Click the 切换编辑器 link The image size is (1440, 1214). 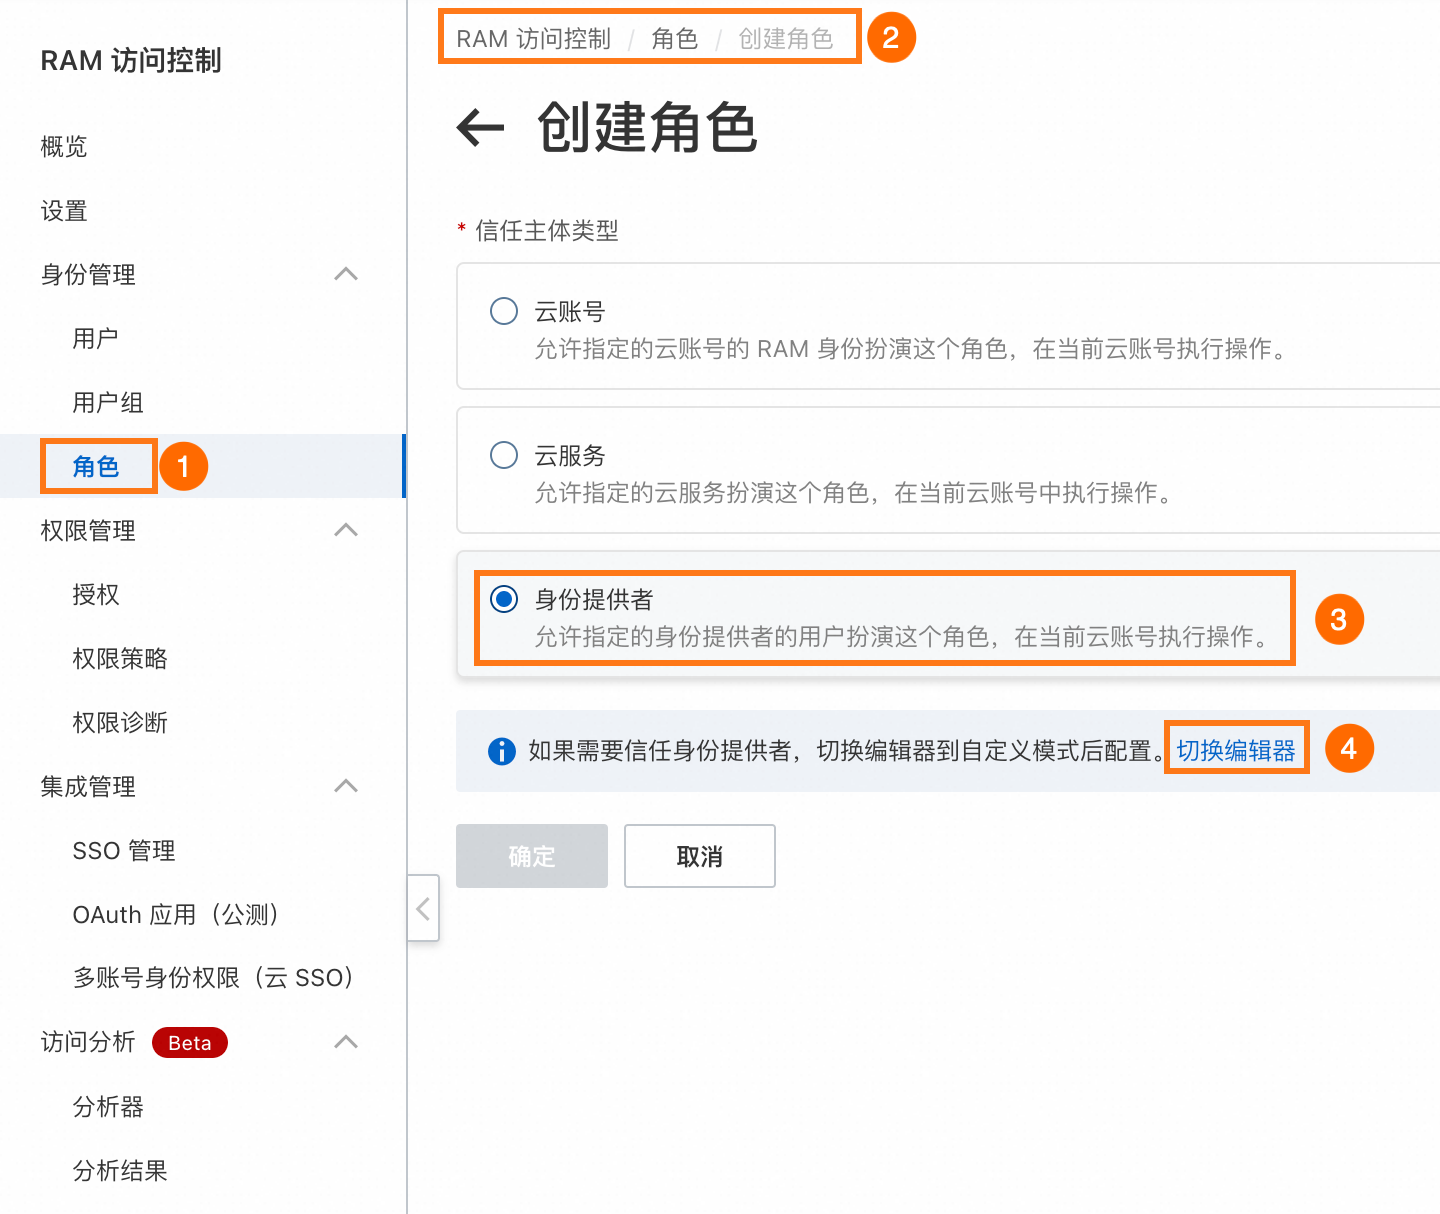[x=1236, y=751]
